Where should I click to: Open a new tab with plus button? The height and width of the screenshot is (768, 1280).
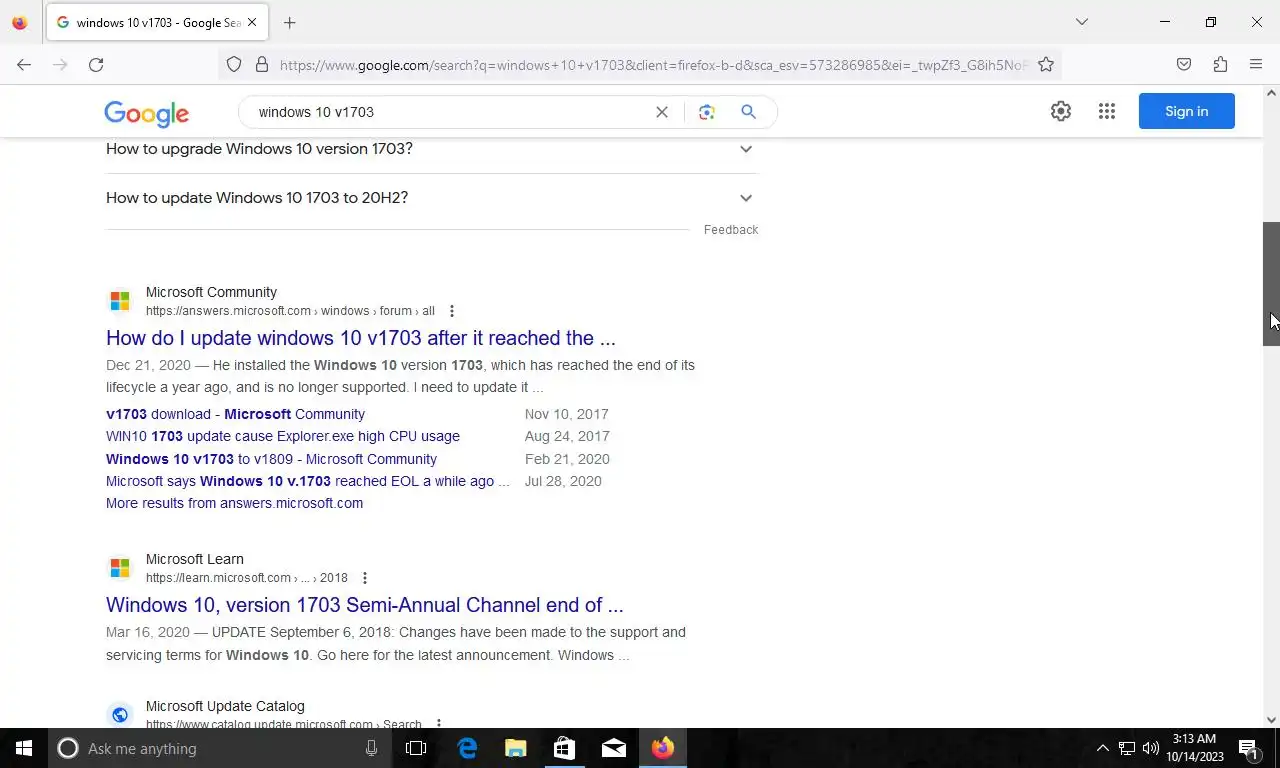tap(290, 22)
